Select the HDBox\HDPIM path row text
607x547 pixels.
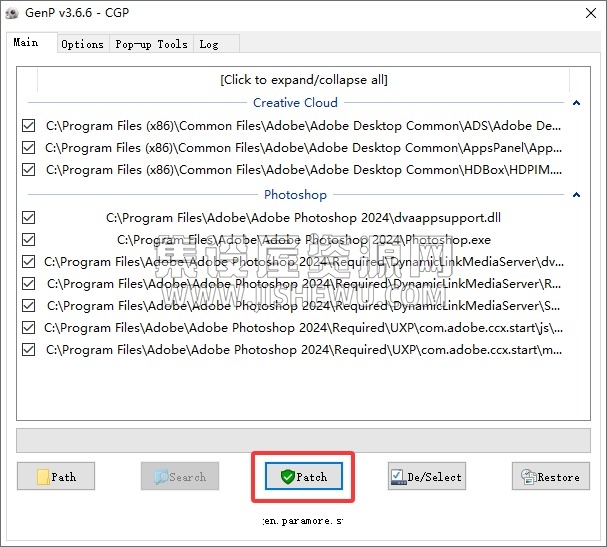tap(304, 170)
